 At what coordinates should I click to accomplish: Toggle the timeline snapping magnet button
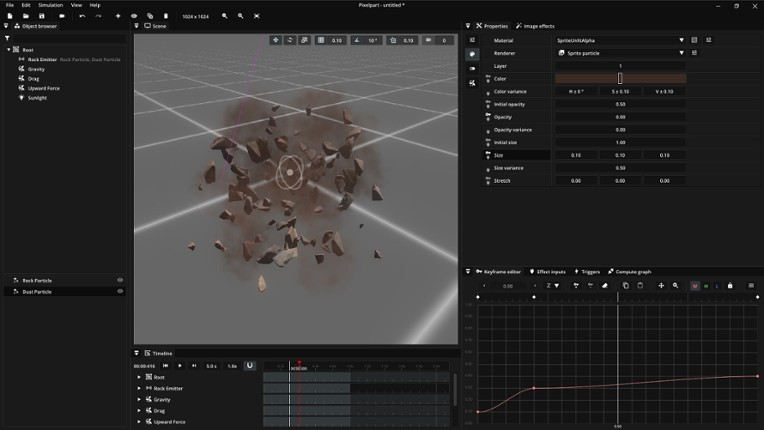pos(250,366)
